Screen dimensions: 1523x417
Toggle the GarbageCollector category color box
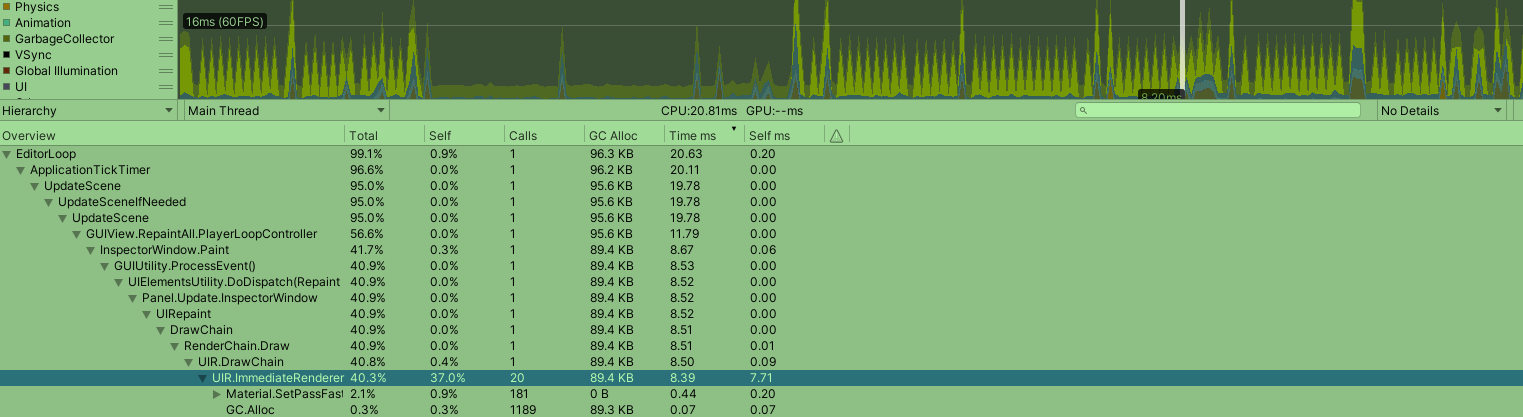point(7,39)
